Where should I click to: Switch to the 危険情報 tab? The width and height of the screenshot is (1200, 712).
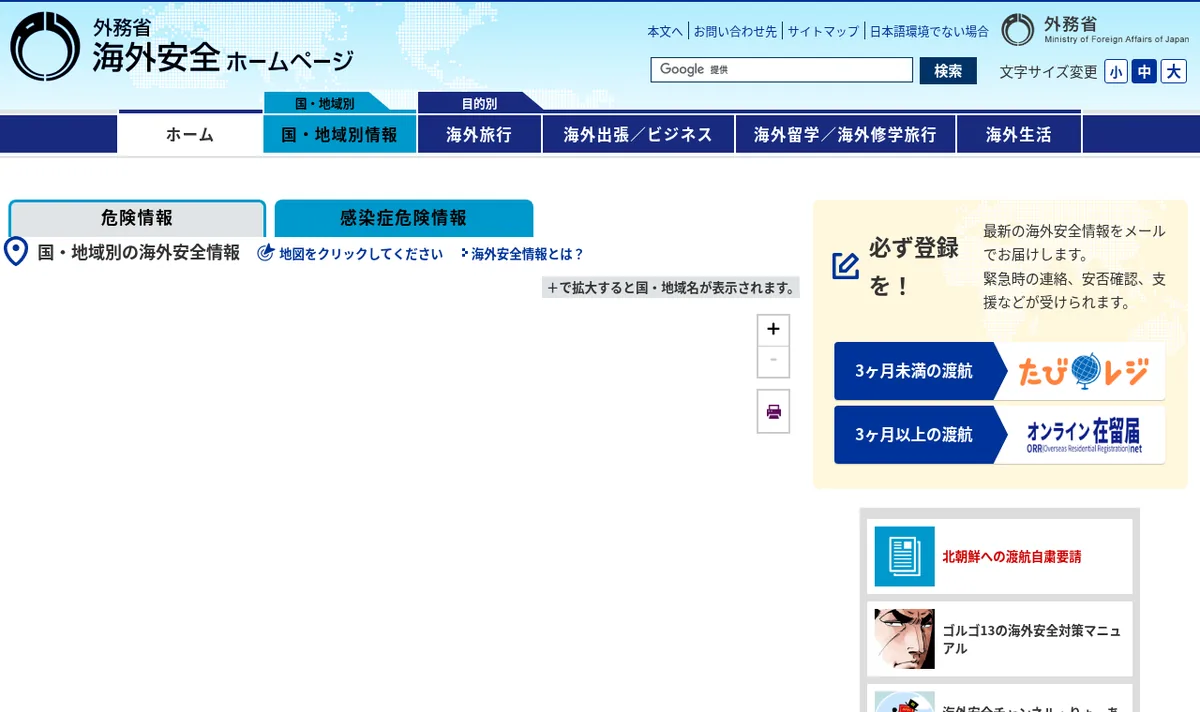coord(137,218)
